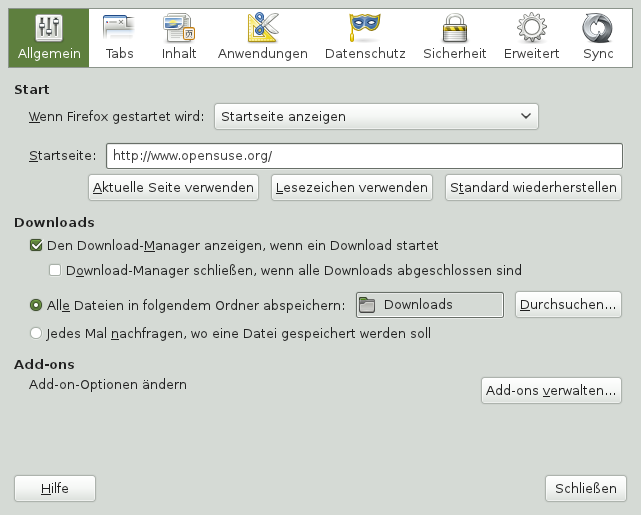The width and height of the screenshot is (641, 515).
Task: Select Jedes Mal nachfragen radio button
Action: [36, 333]
